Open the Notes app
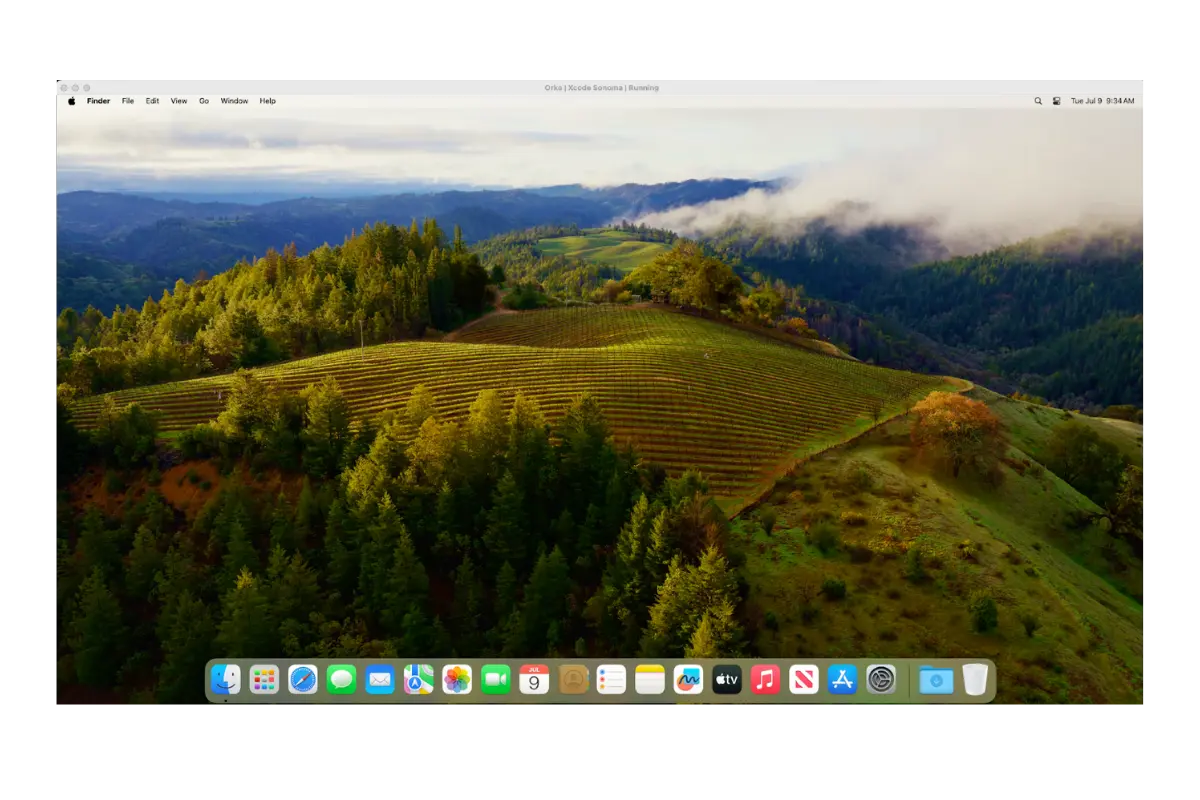Image resolution: width=1200 pixels, height=800 pixels. (x=650, y=680)
